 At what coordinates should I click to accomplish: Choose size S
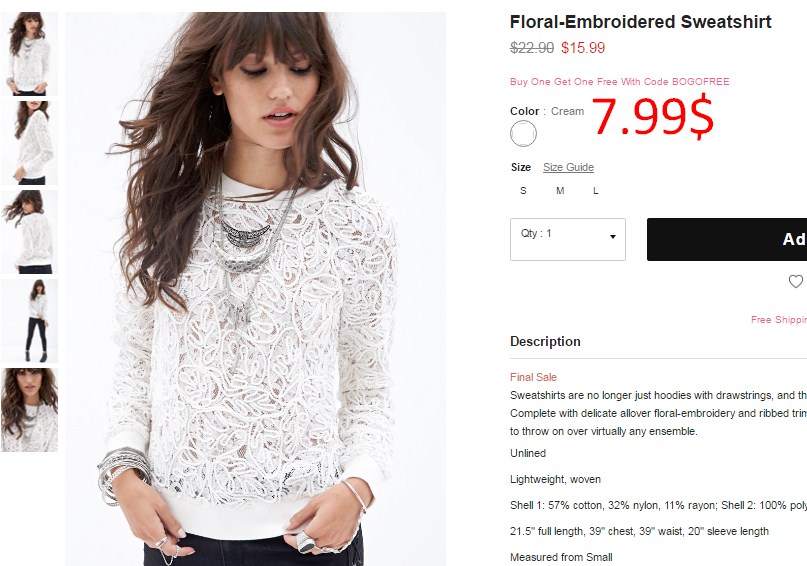(523, 191)
